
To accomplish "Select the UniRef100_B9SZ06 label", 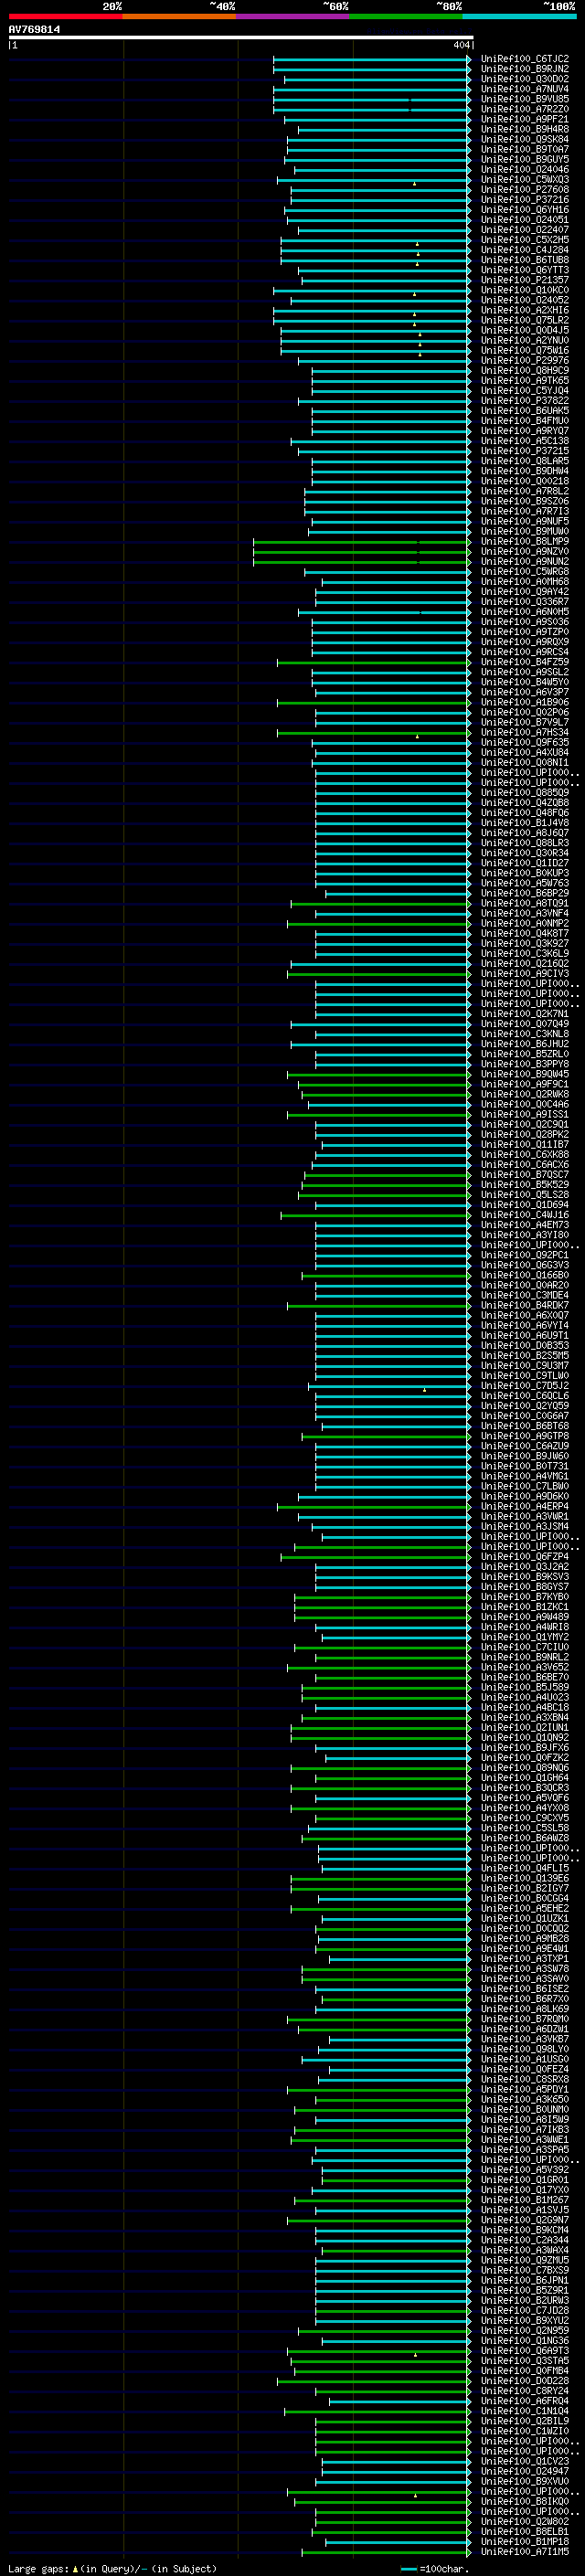I will point(524,501).
